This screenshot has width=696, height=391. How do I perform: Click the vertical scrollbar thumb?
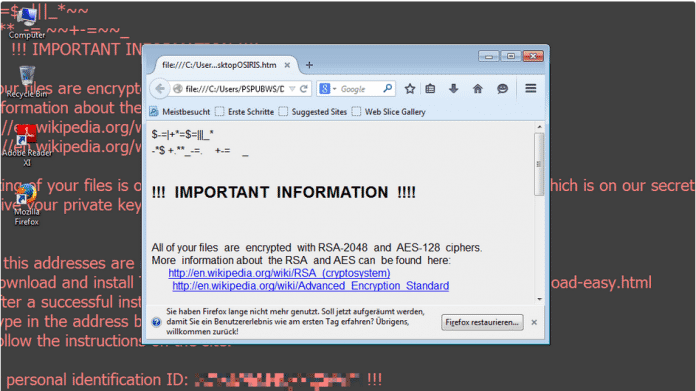pos(539,164)
